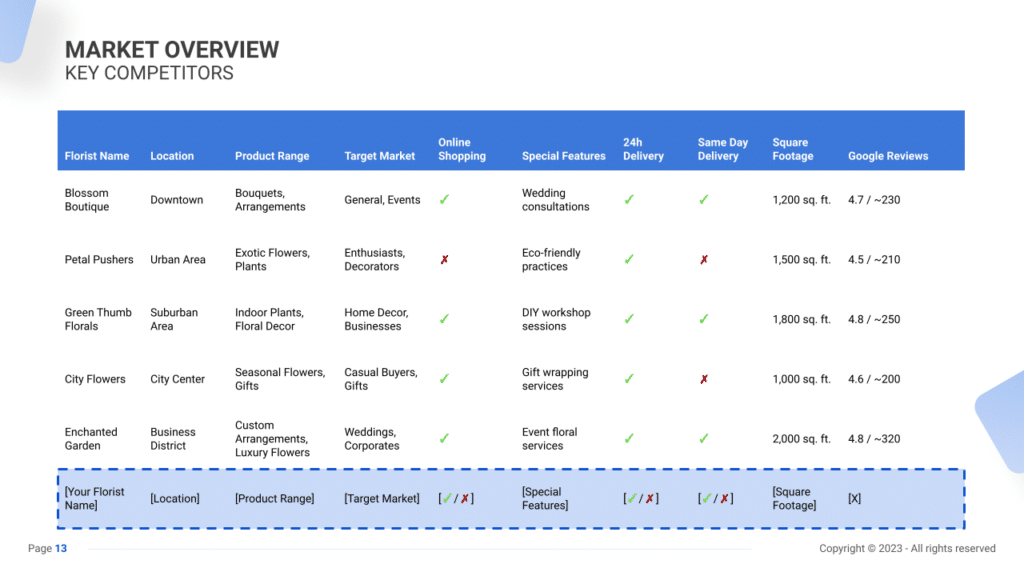Image resolution: width=1024 pixels, height=576 pixels.
Task: Click the Location column header
Action: click(x=172, y=156)
